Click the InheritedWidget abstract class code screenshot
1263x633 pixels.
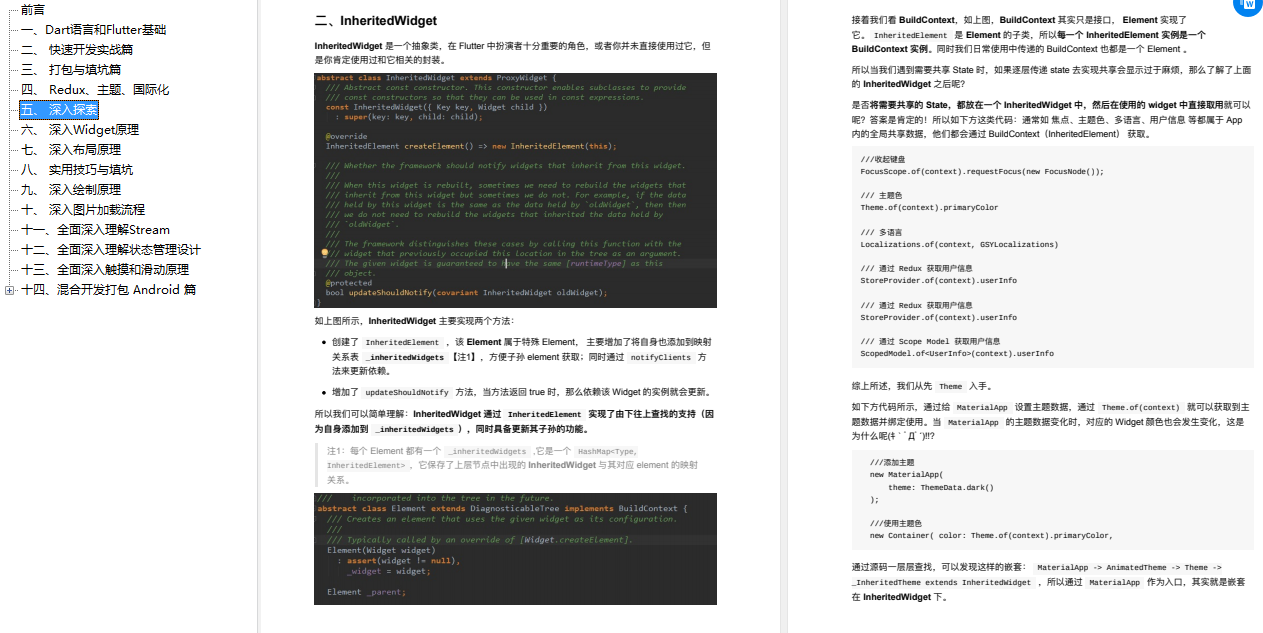pos(515,190)
